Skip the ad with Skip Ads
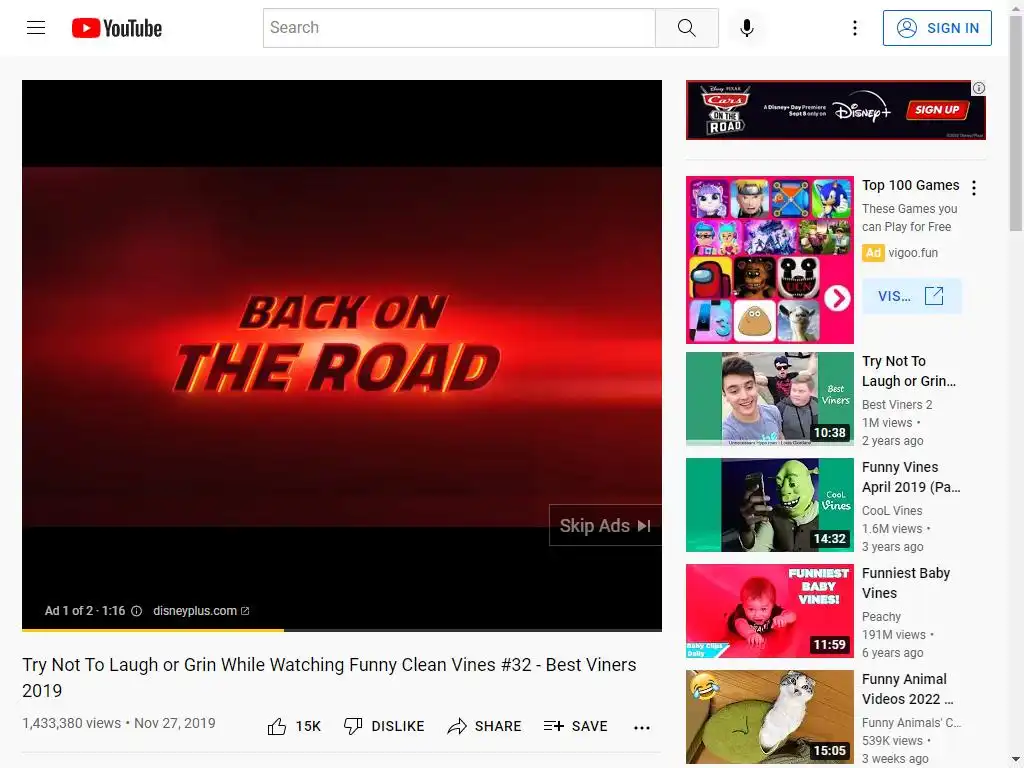Image resolution: width=1024 pixels, height=768 pixels. click(x=605, y=526)
